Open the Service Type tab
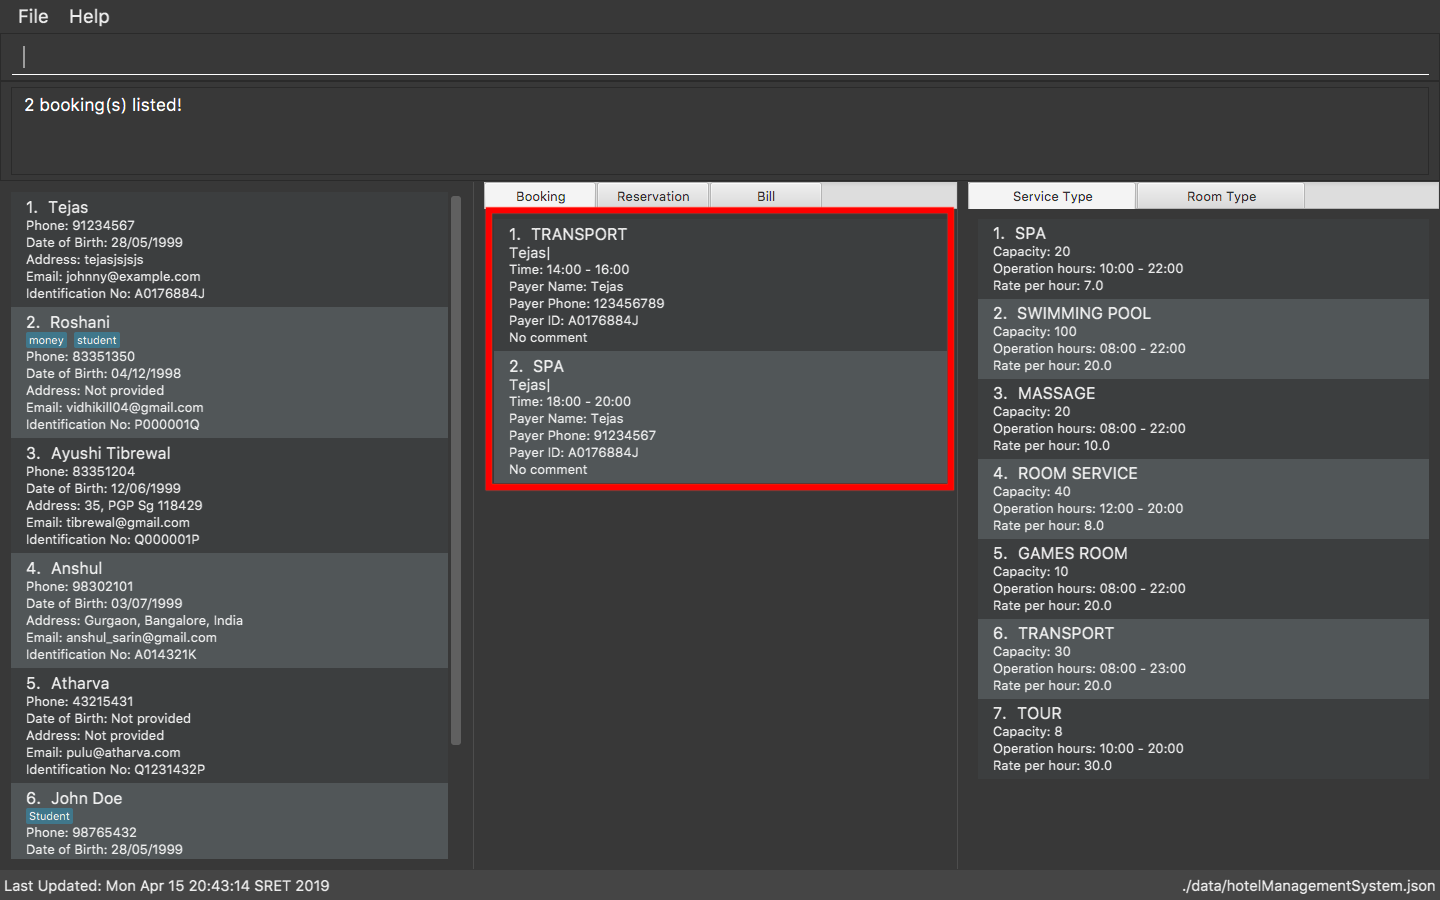The height and width of the screenshot is (900, 1440). click(1052, 196)
